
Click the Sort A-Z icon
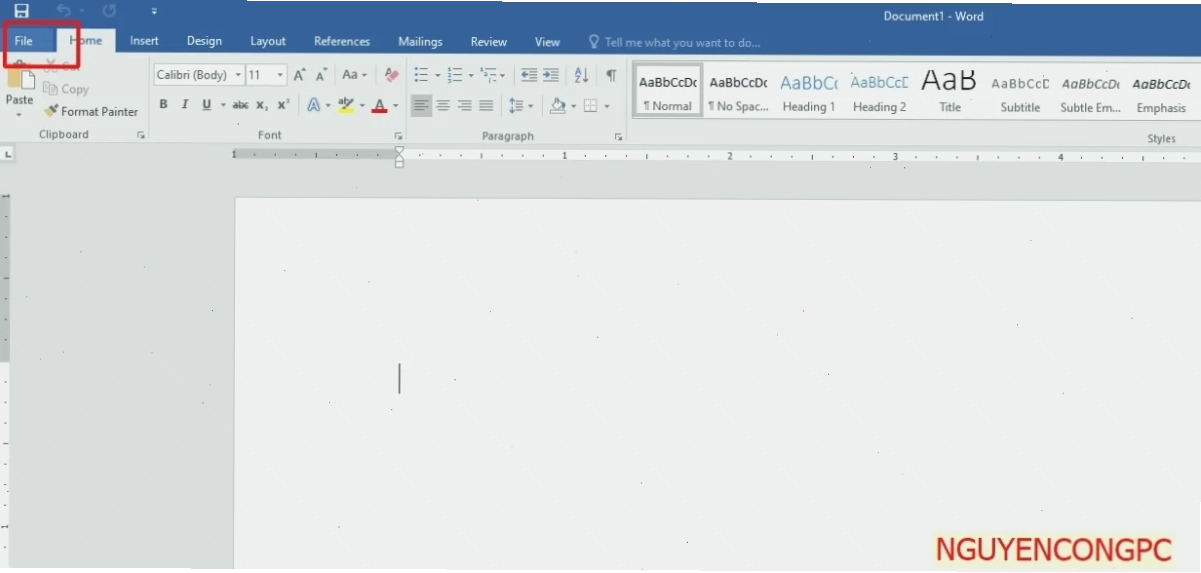click(x=581, y=75)
